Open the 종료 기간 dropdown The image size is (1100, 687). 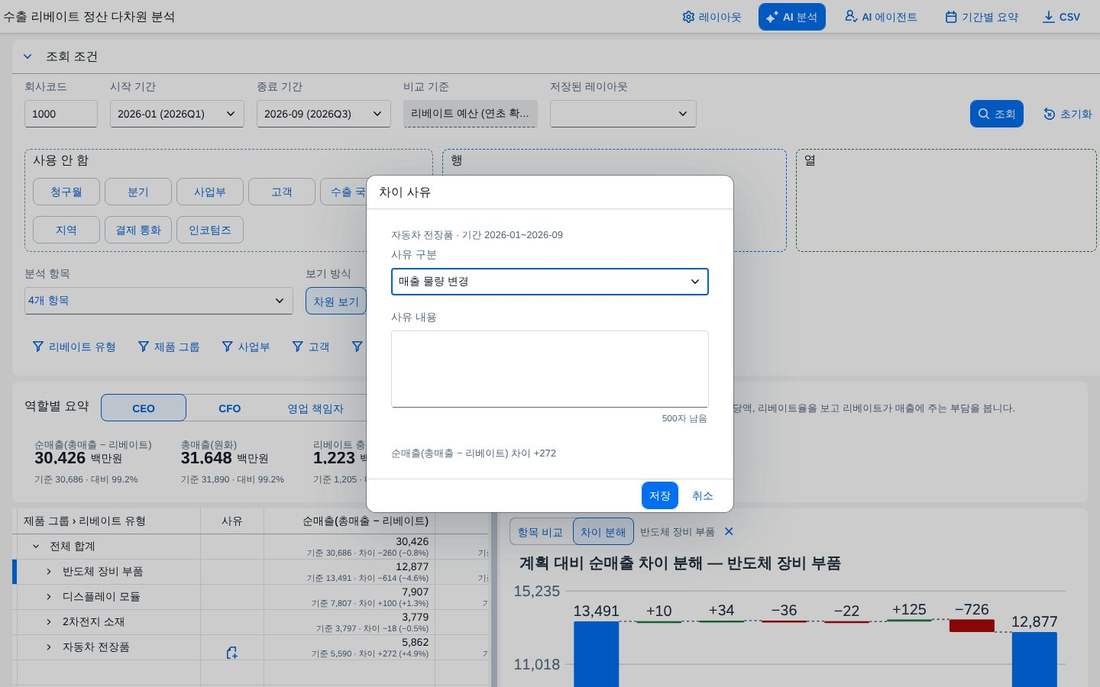323,114
